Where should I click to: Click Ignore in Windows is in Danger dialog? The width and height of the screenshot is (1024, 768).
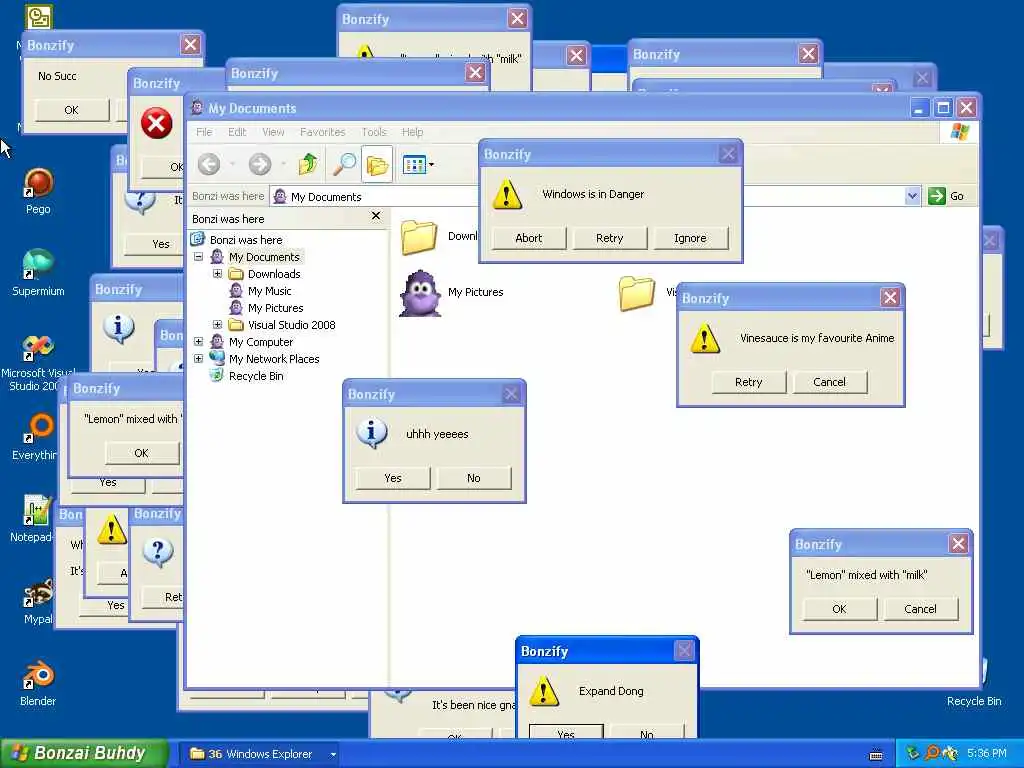[x=690, y=238]
